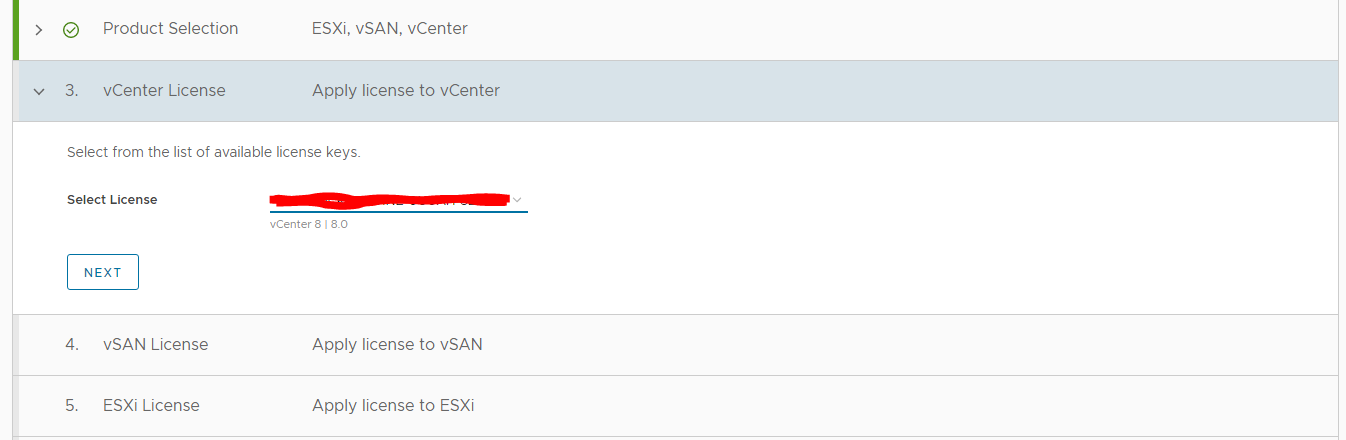Click the license dropdown arrow
1346x440 pixels.
pyautogui.click(x=517, y=200)
